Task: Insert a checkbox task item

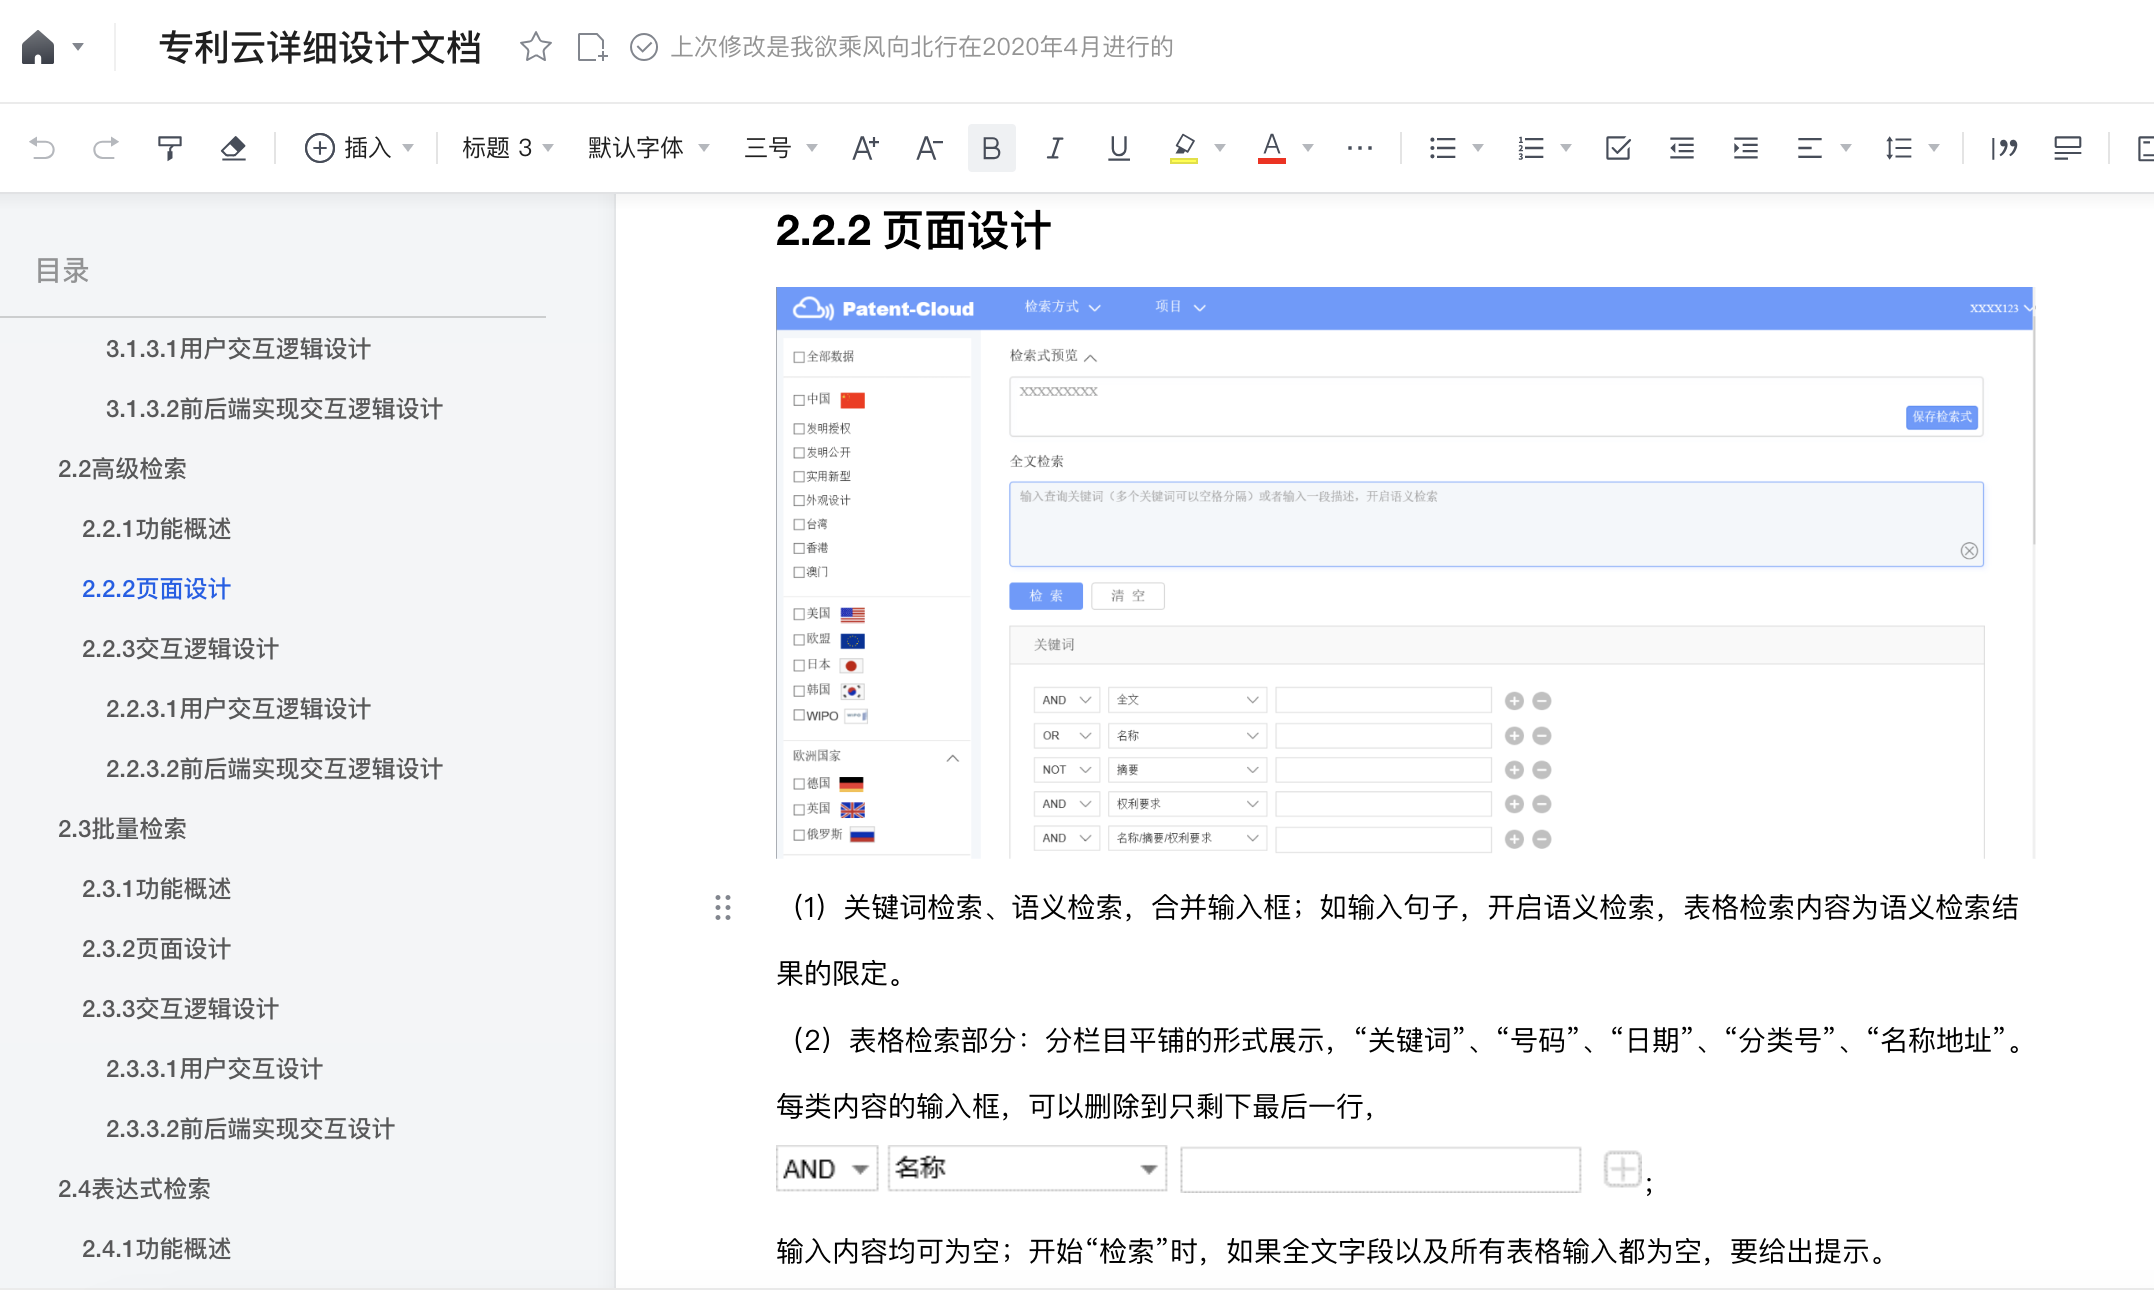Action: coord(1618,148)
